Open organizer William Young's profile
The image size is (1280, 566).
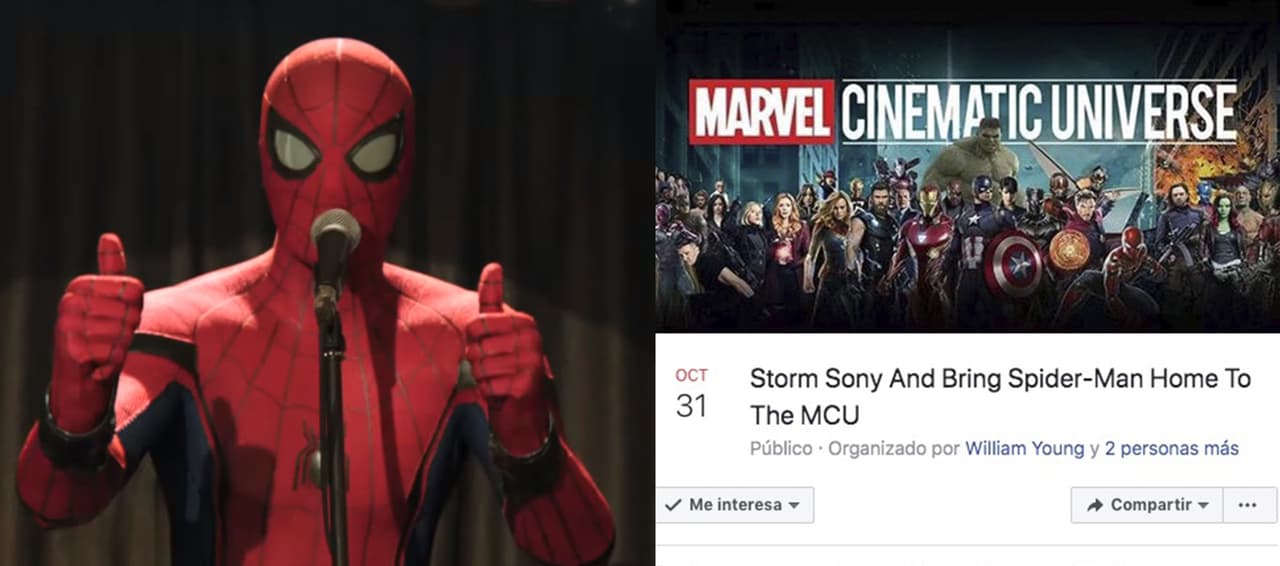[x=1024, y=449]
